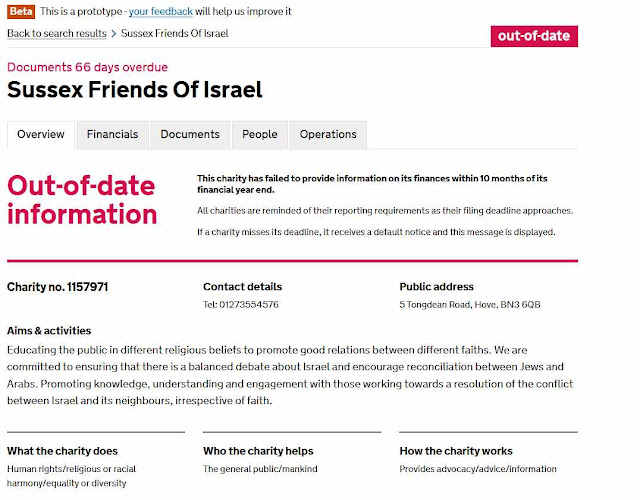Click the Sussex Friends Of Israel breadcrumb

coord(175,33)
